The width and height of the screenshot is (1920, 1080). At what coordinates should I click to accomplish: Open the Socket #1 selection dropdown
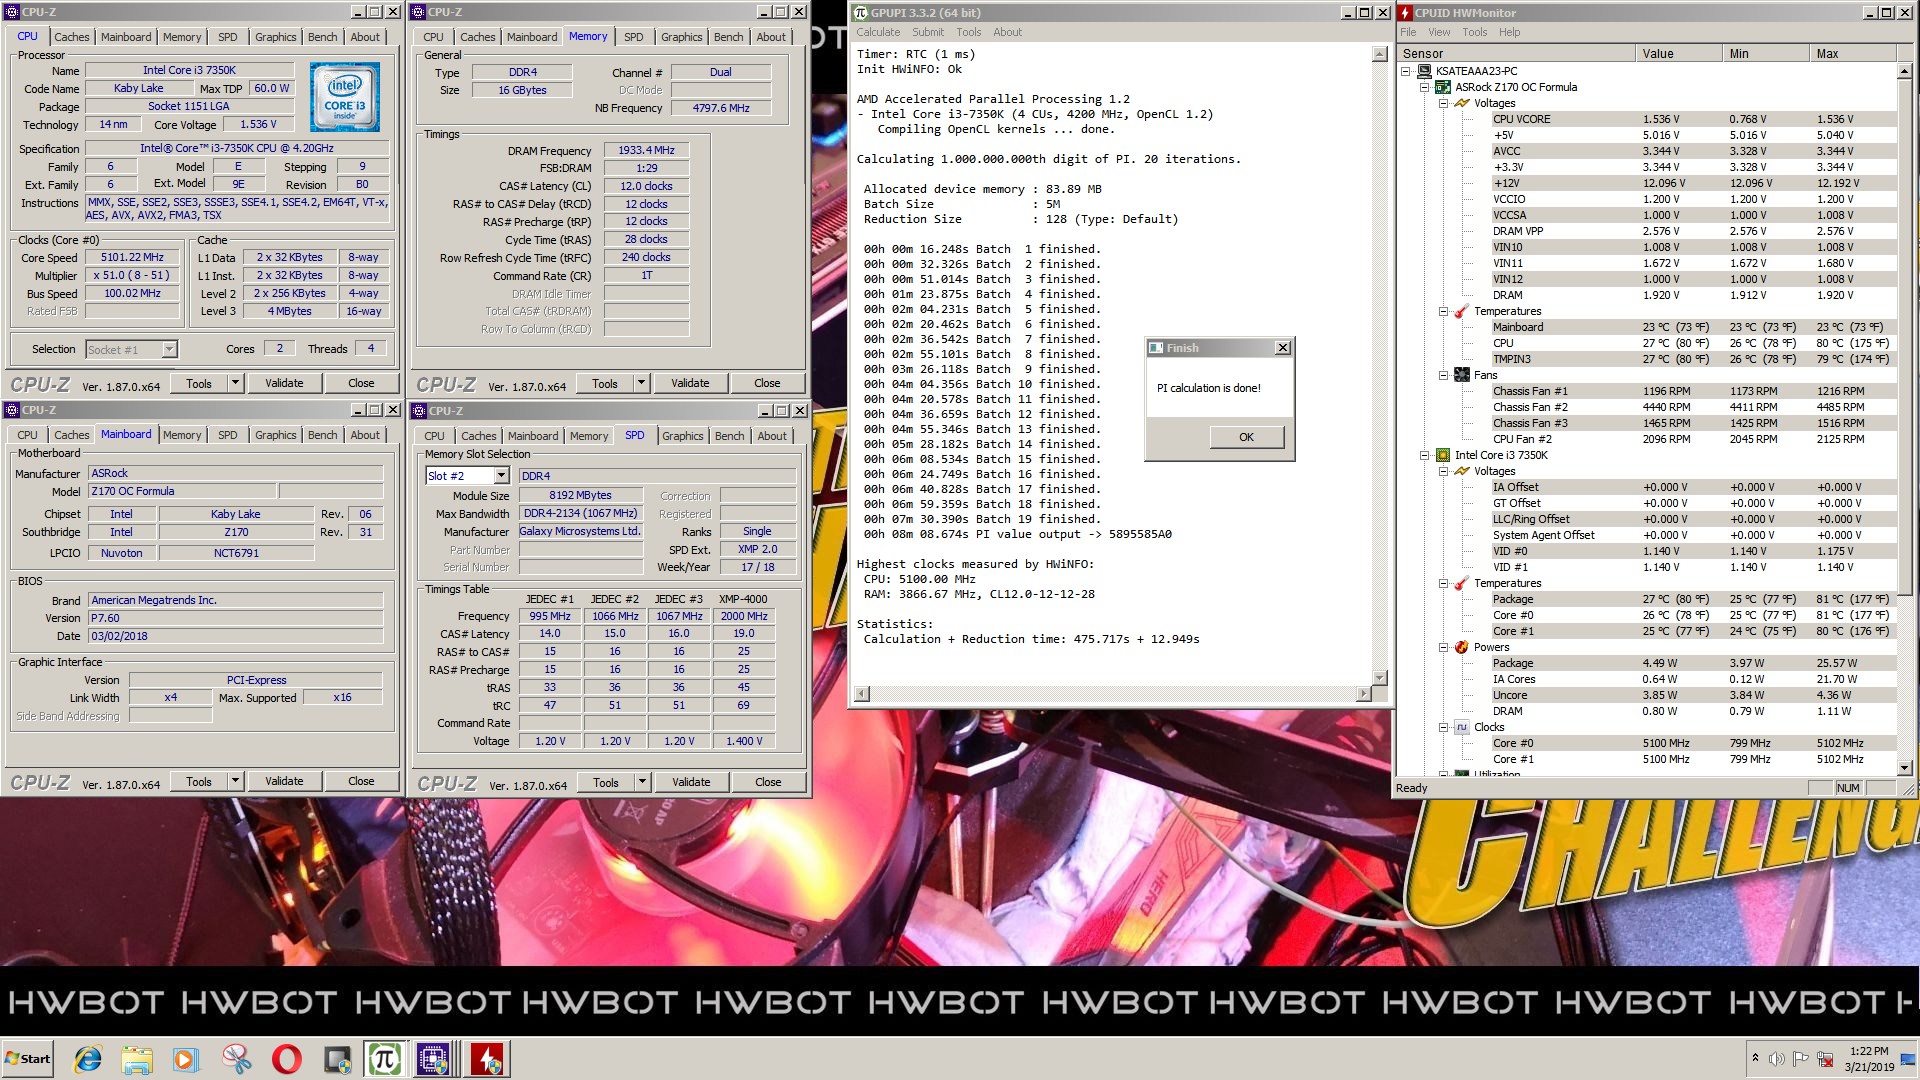169,349
